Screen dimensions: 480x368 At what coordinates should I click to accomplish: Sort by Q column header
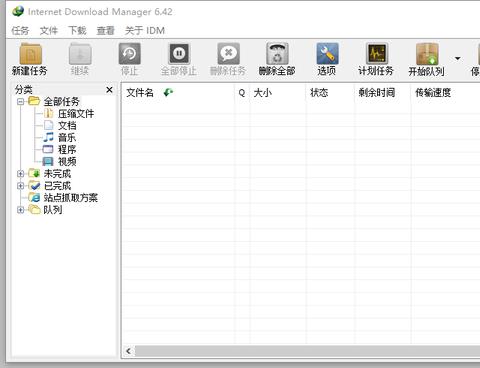pyautogui.click(x=242, y=92)
